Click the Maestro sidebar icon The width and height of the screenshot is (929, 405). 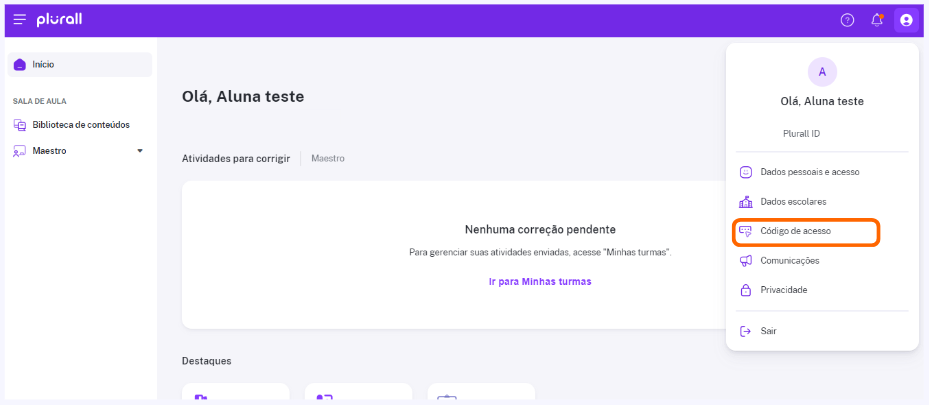[x=20, y=151]
